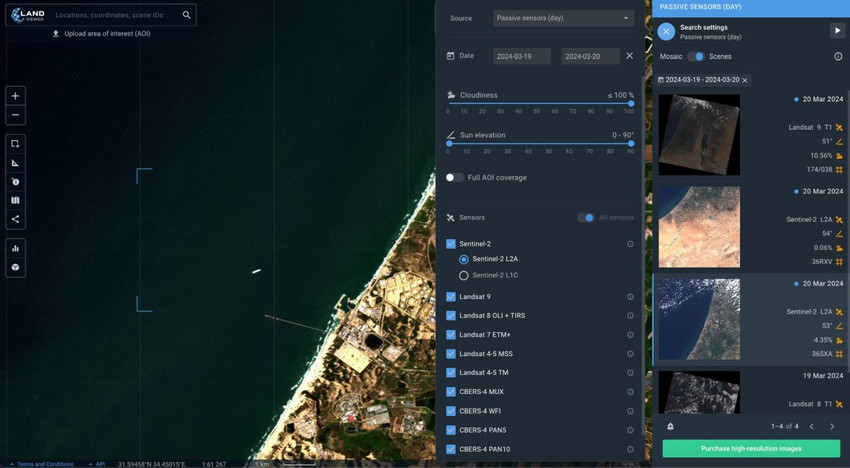Uncheck the Landsat 9 checkbox

point(450,297)
